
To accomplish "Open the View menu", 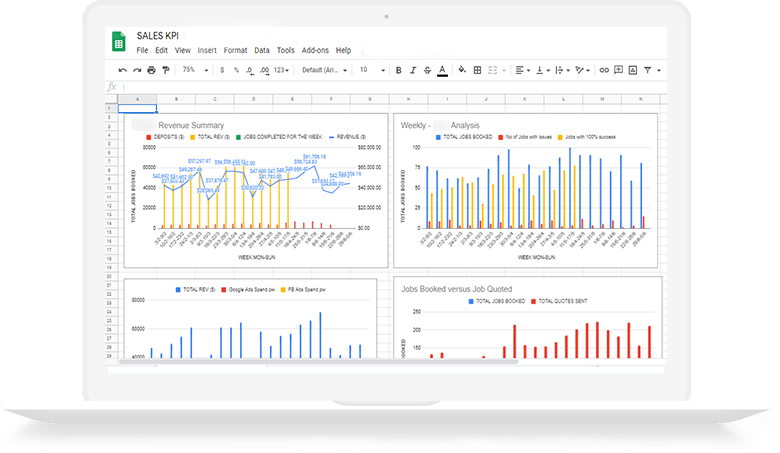I will [x=183, y=50].
